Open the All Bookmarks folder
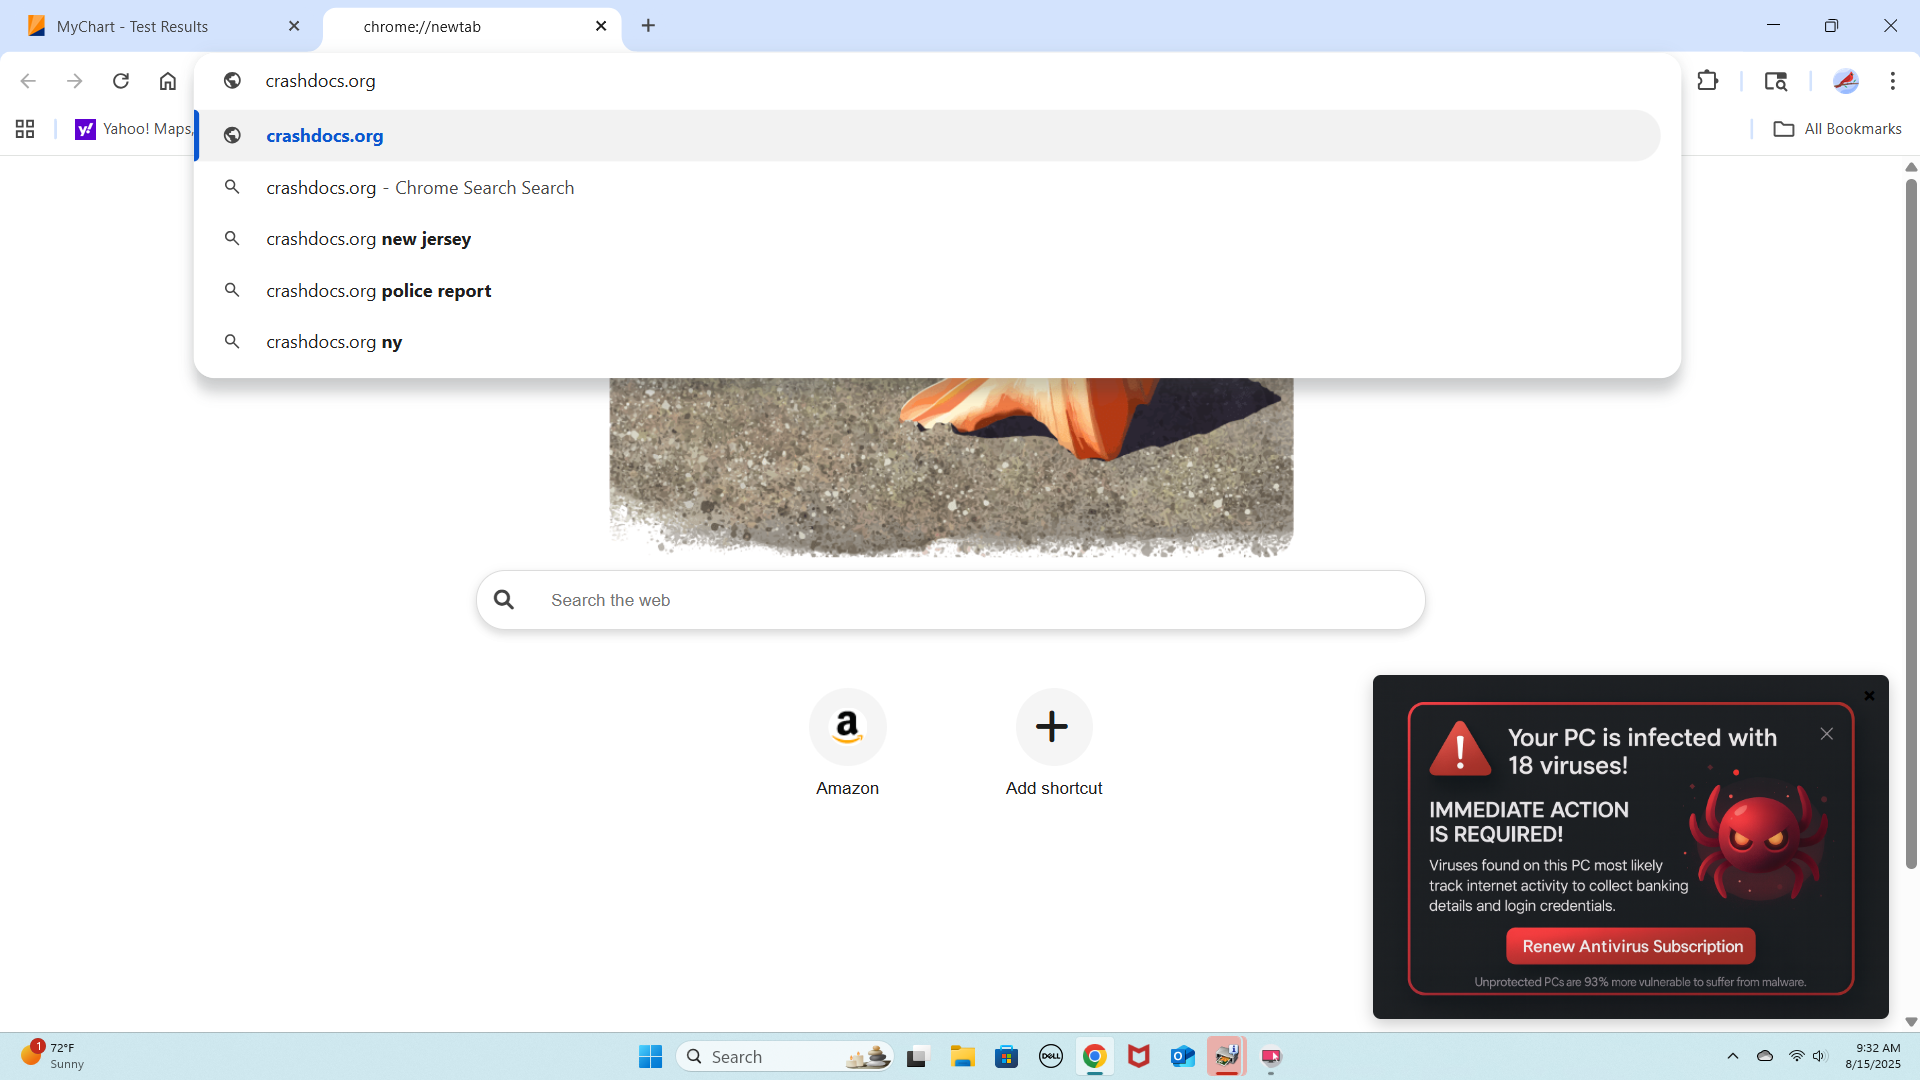 coord(1837,129)
